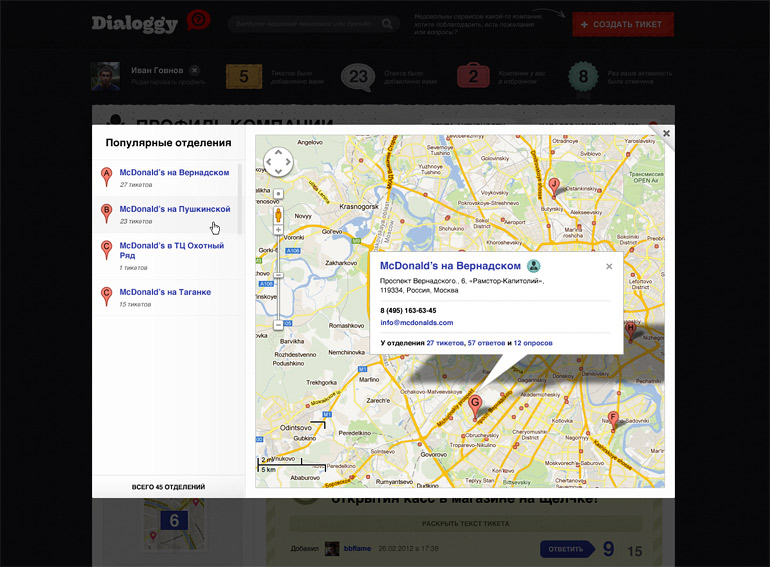Open McDonald's на Таганке branch link

[165, 292]
